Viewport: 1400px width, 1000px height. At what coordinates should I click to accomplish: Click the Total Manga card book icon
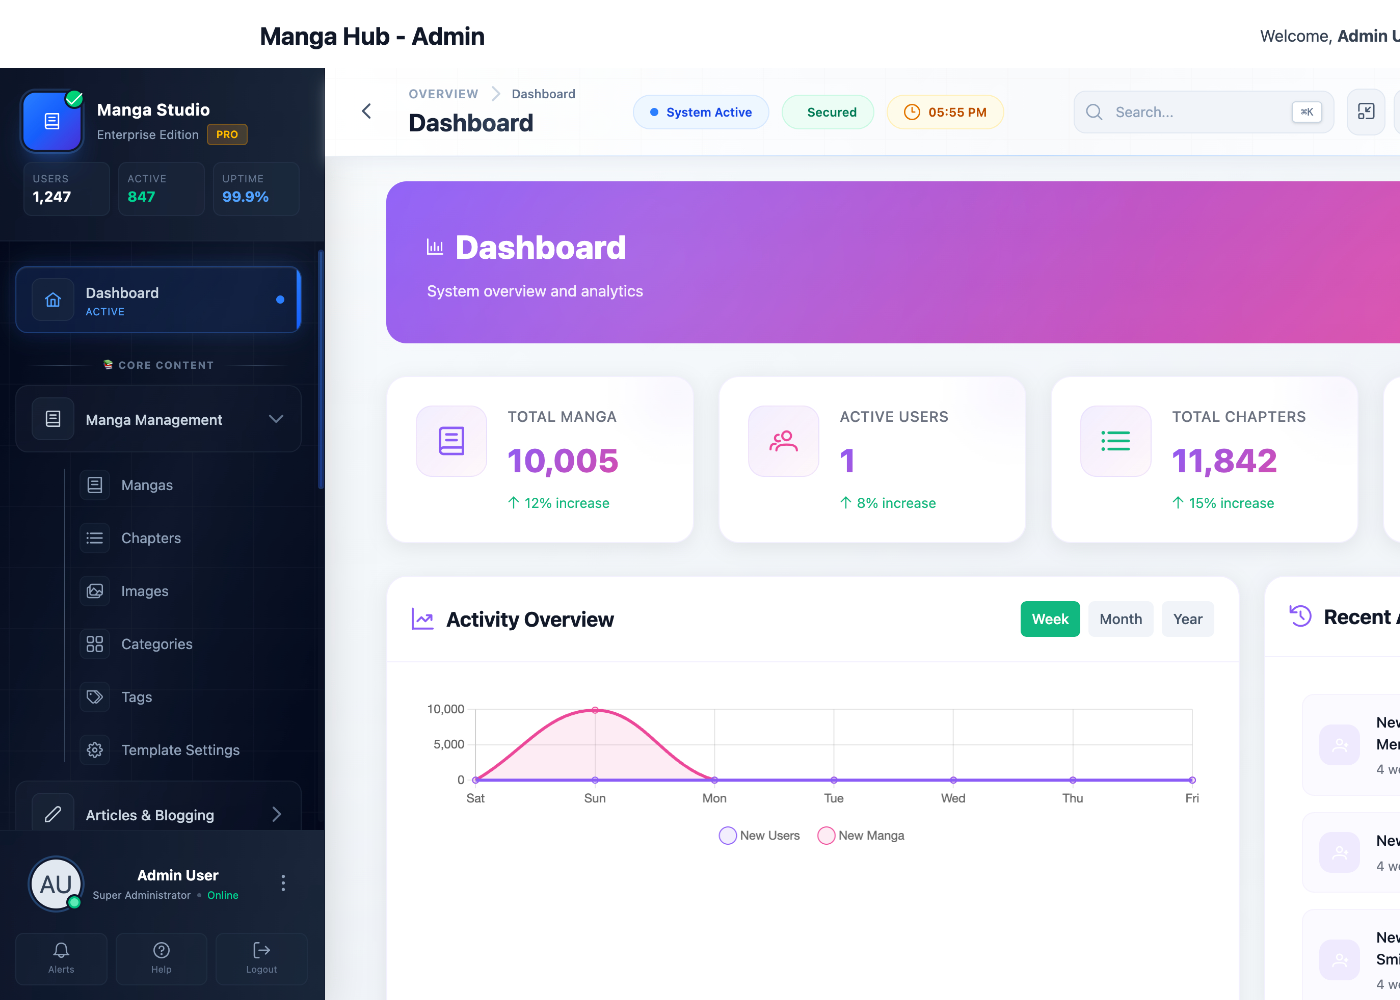coord(451,441)
